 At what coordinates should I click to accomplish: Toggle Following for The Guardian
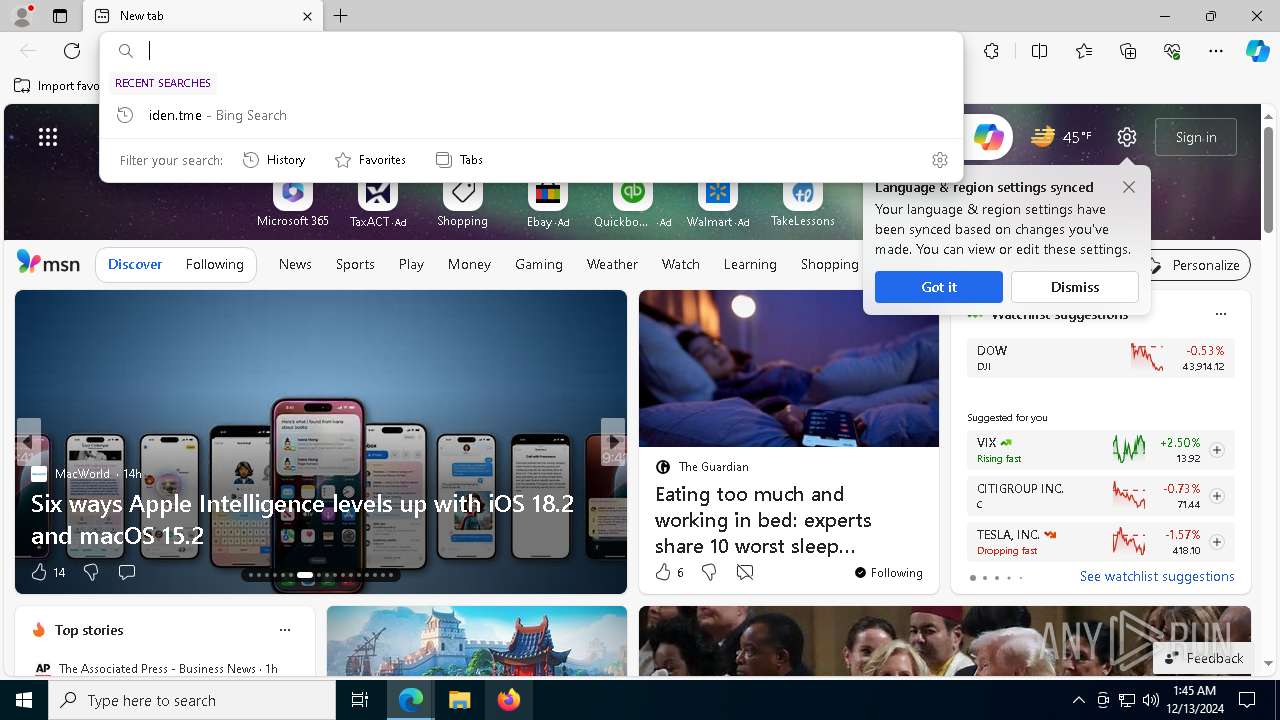pos(888,573)
